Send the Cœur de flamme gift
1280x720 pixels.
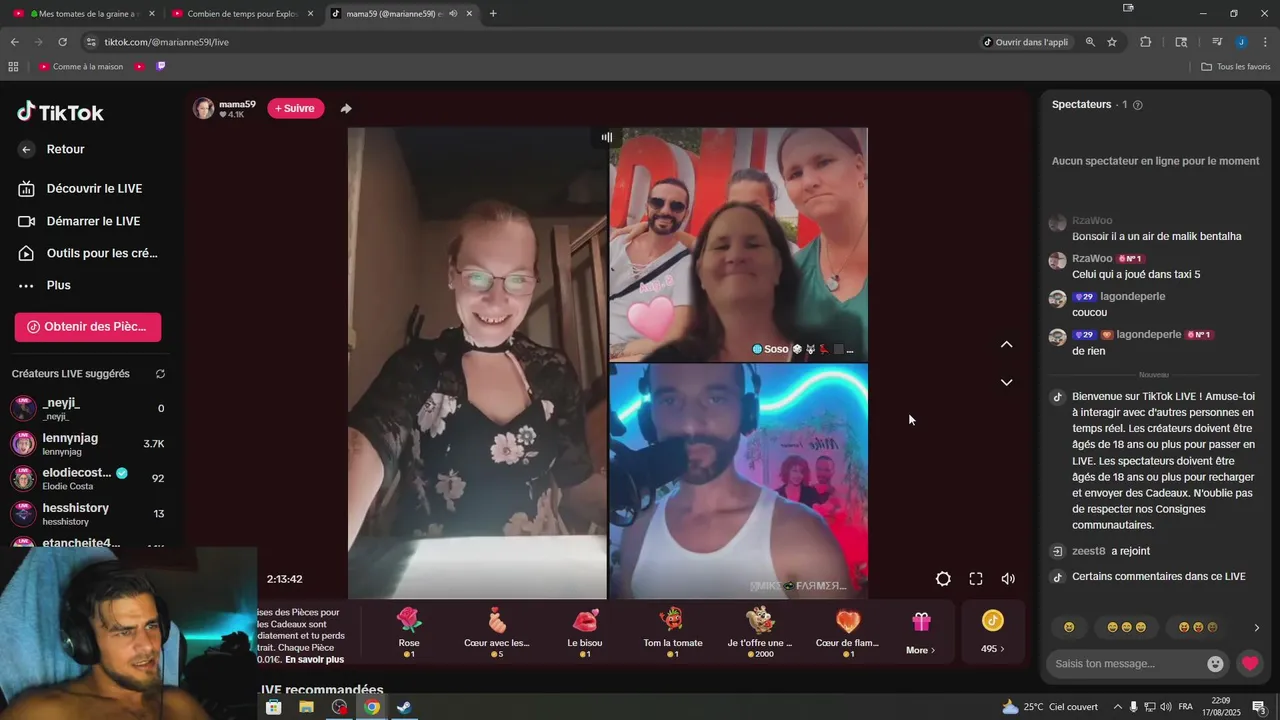[x=848, y=632]
